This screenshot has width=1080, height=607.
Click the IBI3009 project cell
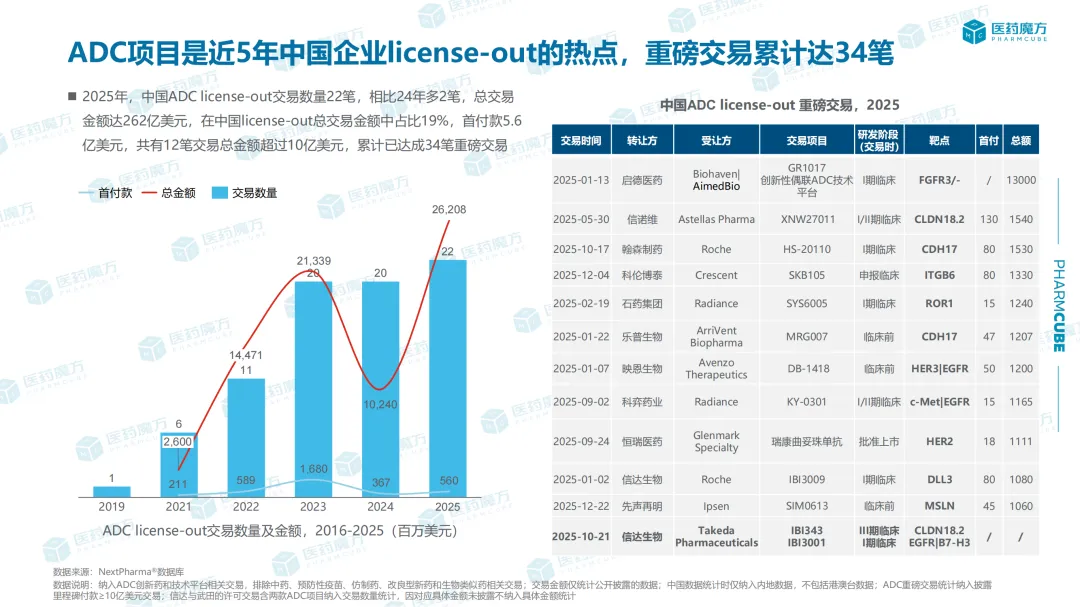pyautogui.click(x=807, y=479)
